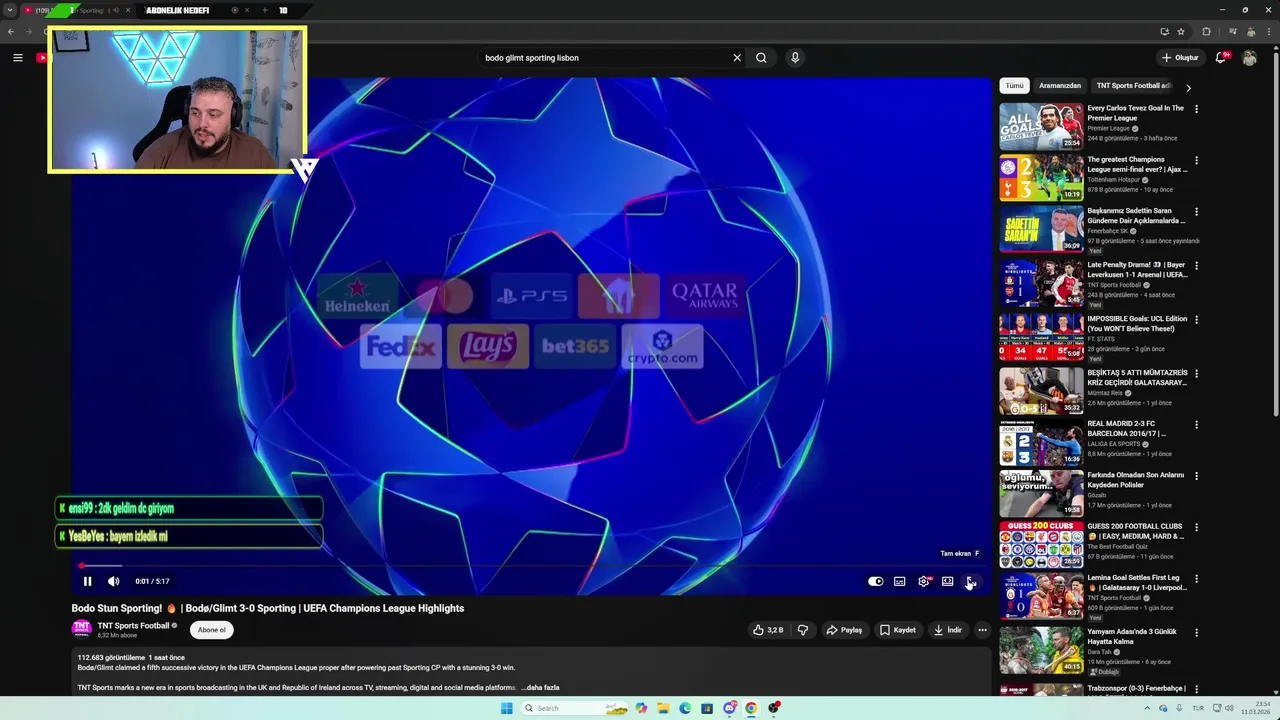Open File Explorer from the taskbar
The image size is (1280, 720).
coord(663,708)
